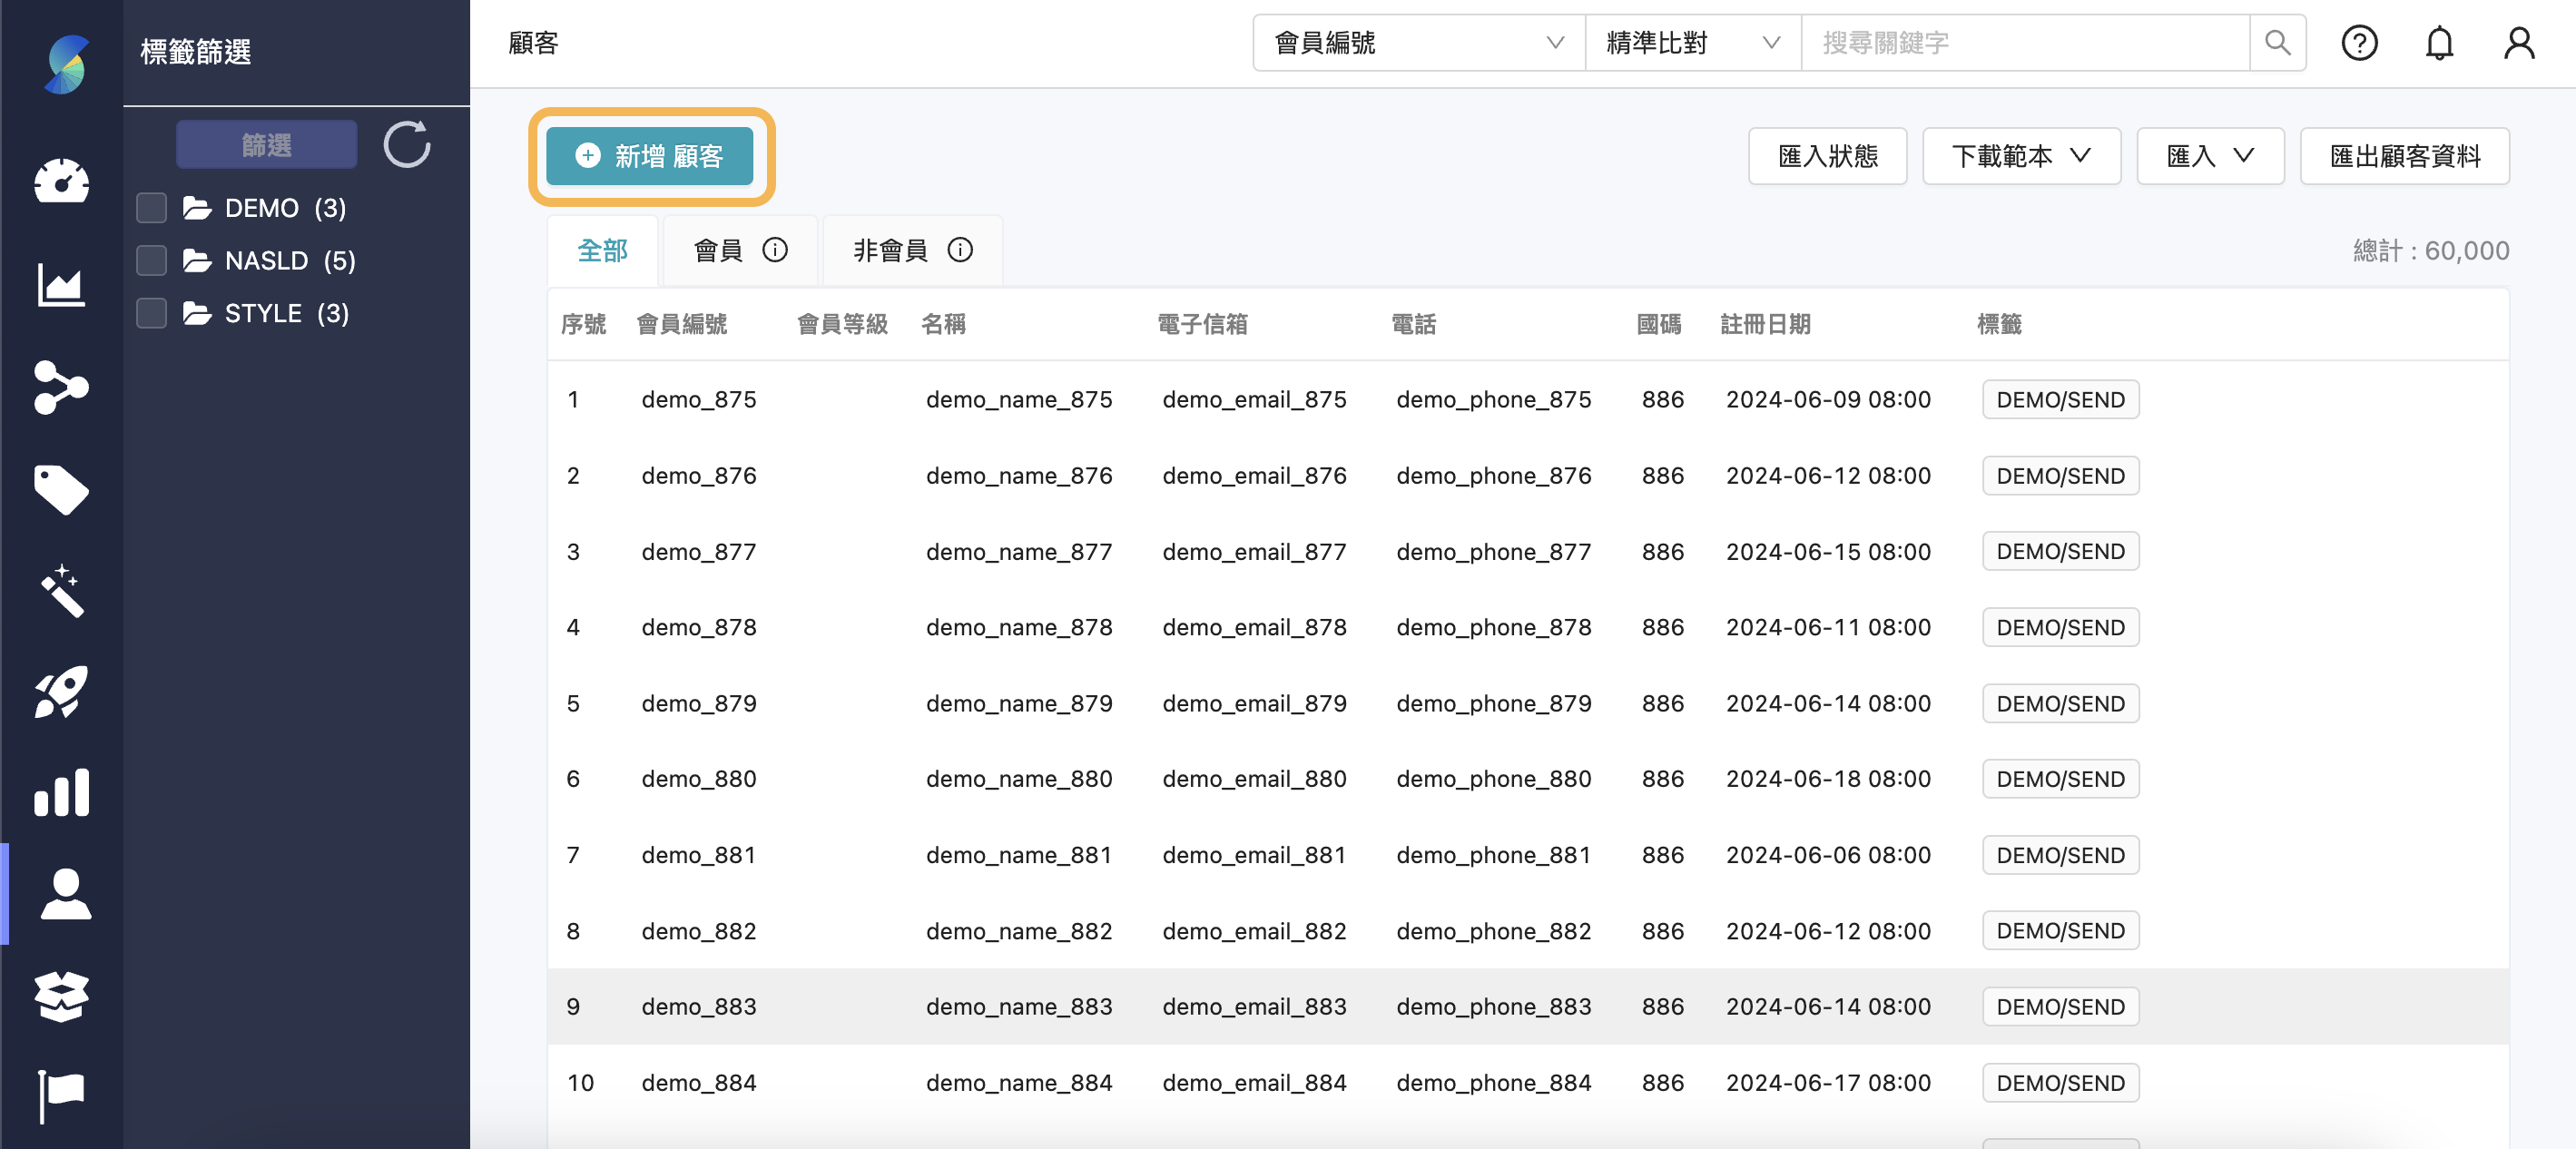Click the user account icon at top right
The height and width of the screenshot is (1149, 2576).
tap(2518, 42)
